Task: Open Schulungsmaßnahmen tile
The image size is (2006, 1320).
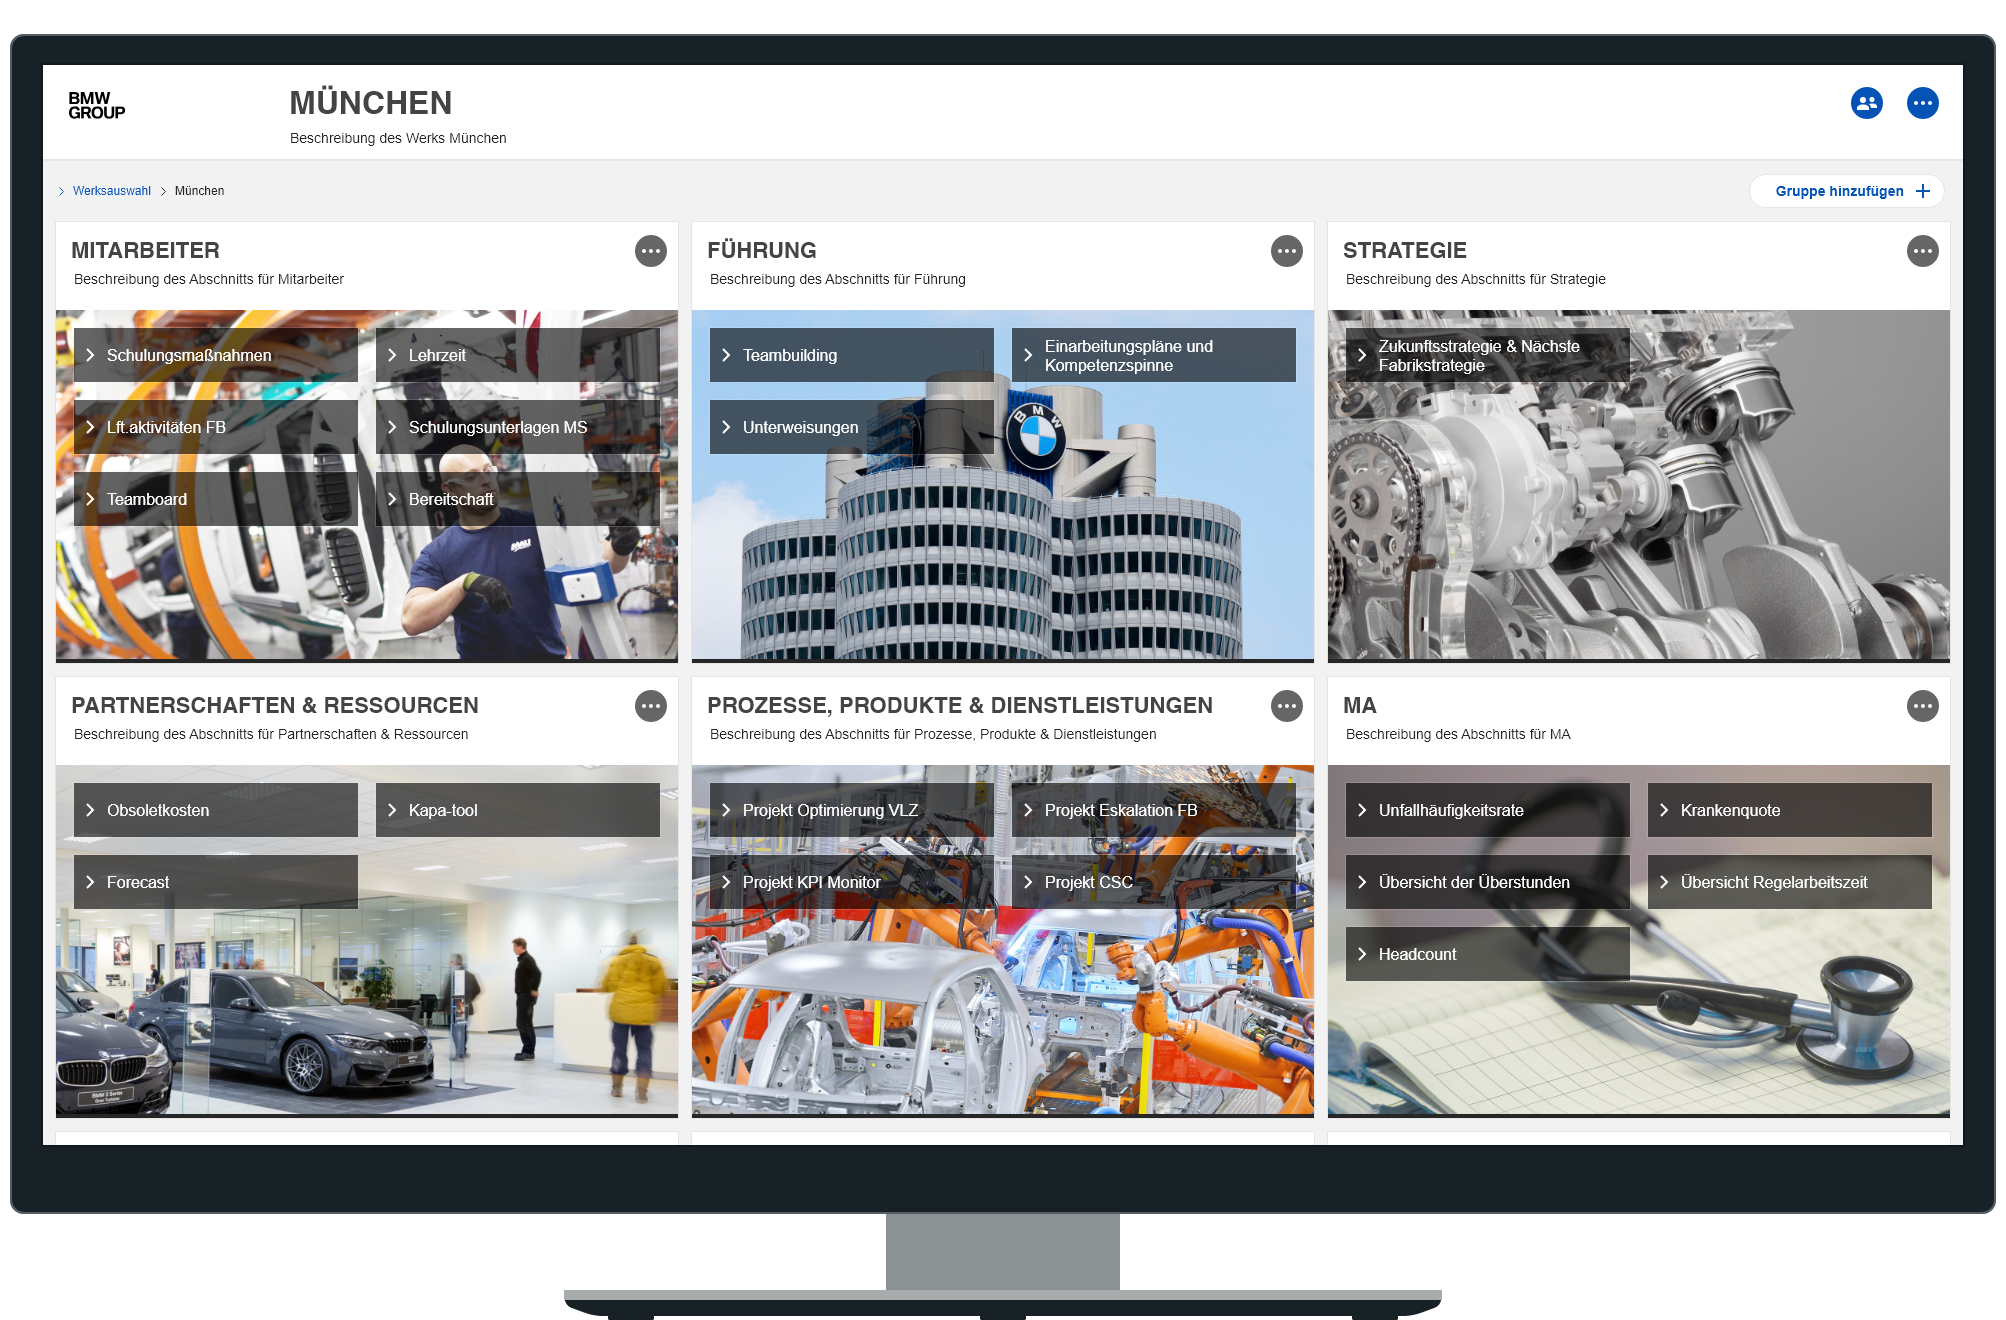Action: click(x=216, y=355)
